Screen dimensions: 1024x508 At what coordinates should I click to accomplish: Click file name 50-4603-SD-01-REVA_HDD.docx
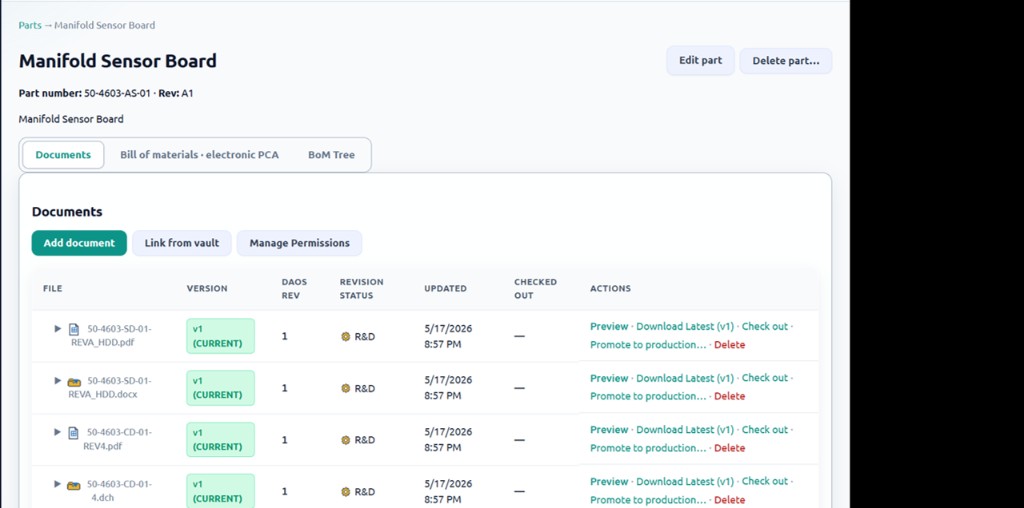tap(110, 387)
